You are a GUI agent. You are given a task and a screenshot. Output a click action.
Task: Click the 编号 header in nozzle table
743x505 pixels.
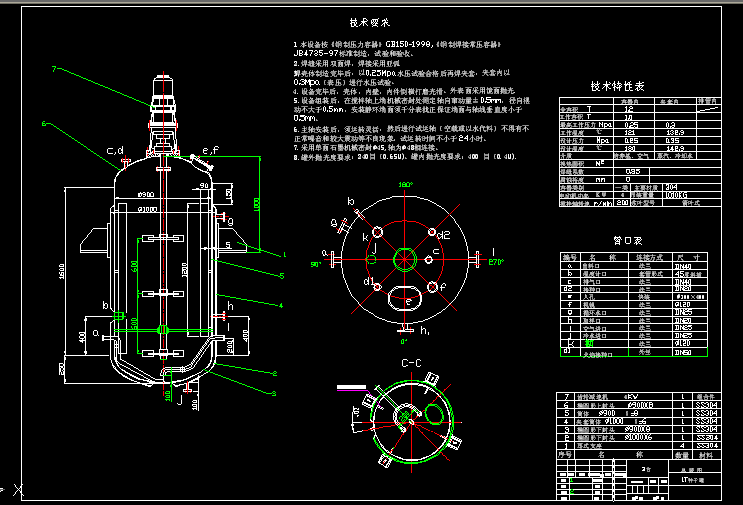pos(570,257)
